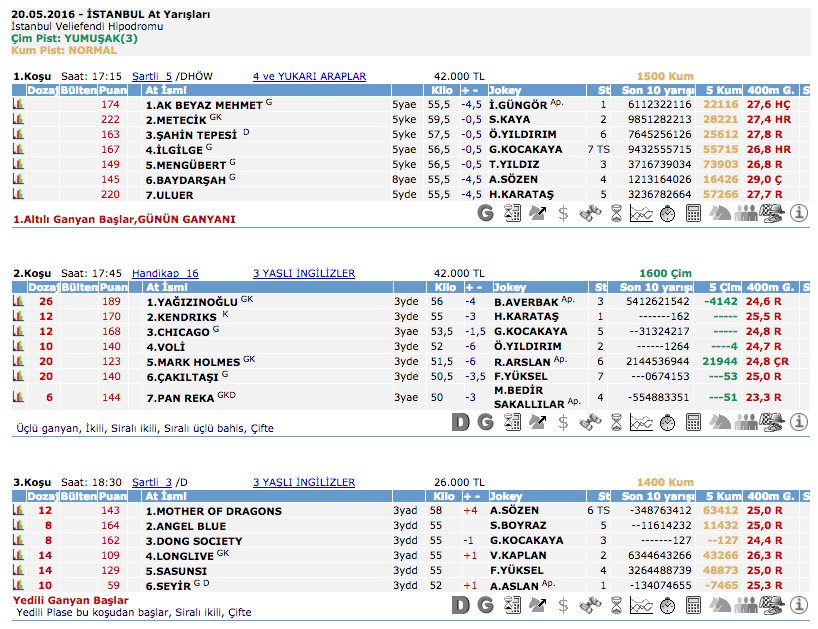Screen dimensions: 818x629
Task: Open the hourglass icon for race 1
Action: (616, 212)
